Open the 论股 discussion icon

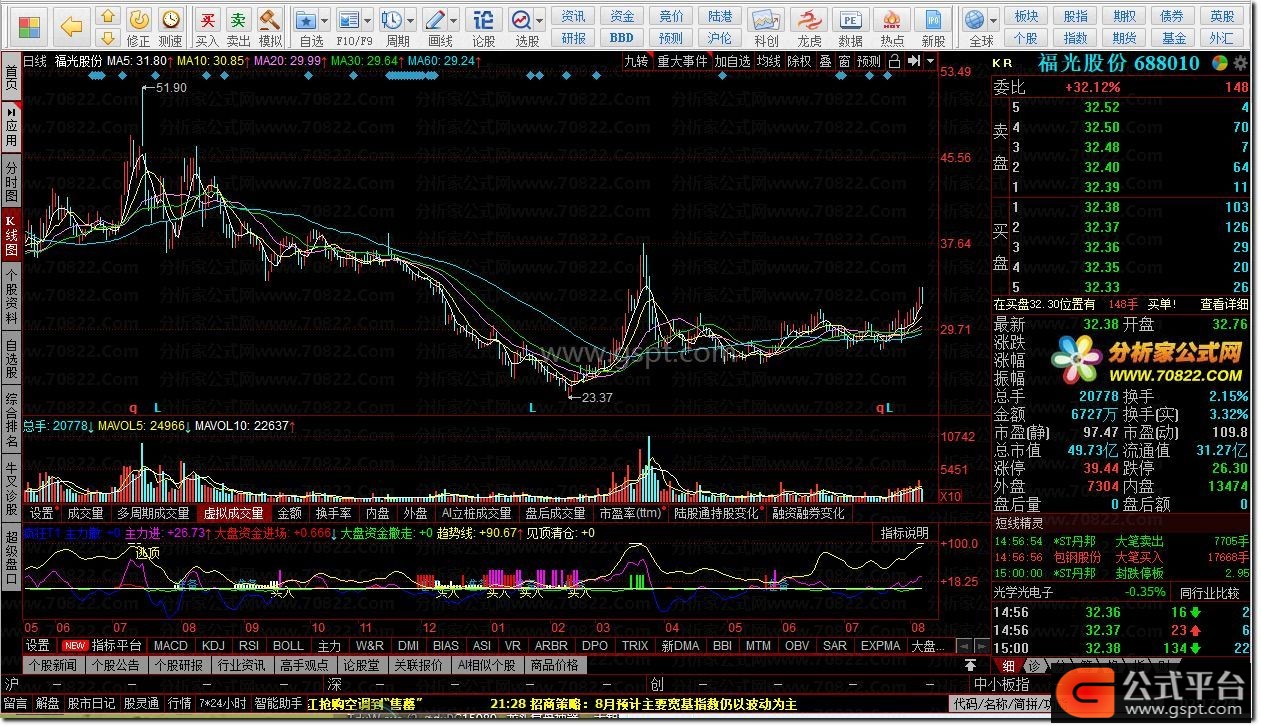[484, 27]
